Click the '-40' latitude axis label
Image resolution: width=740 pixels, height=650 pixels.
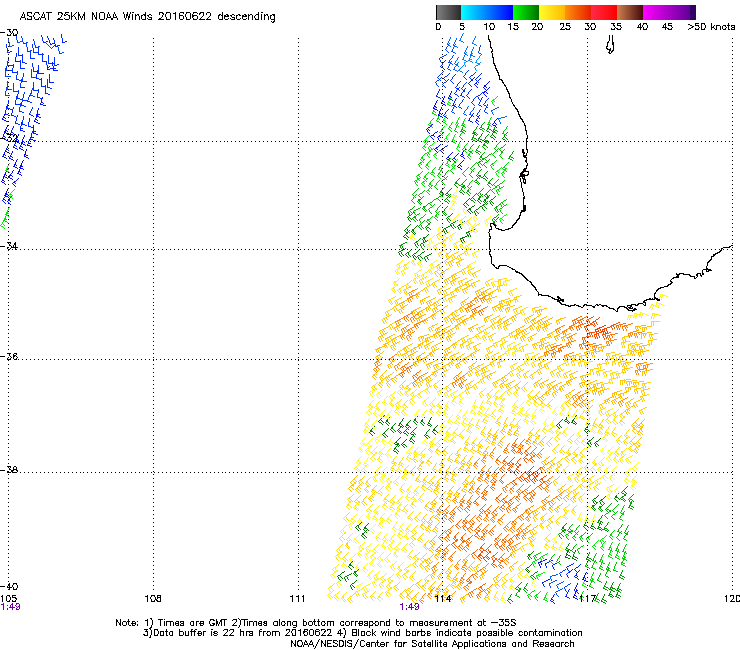tap(9, 586)
